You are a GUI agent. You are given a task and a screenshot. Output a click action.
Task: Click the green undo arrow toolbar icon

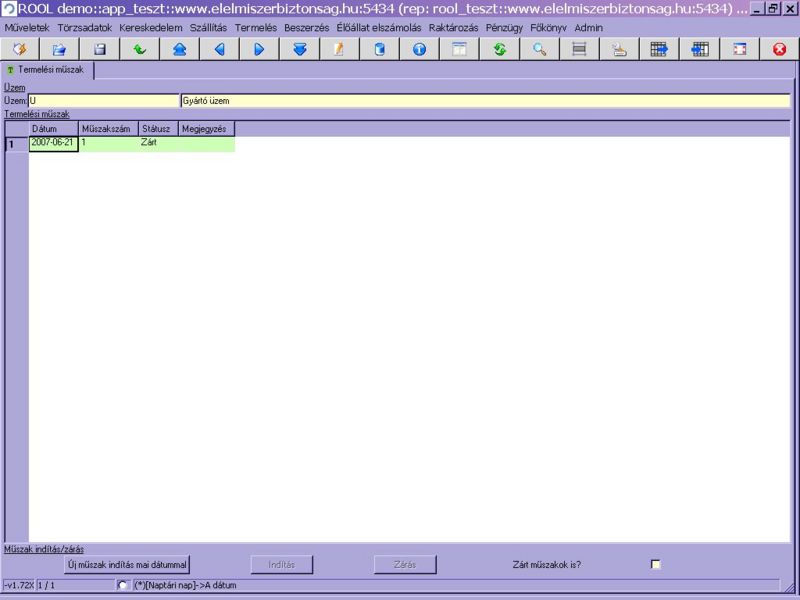[x=139, y=49]
